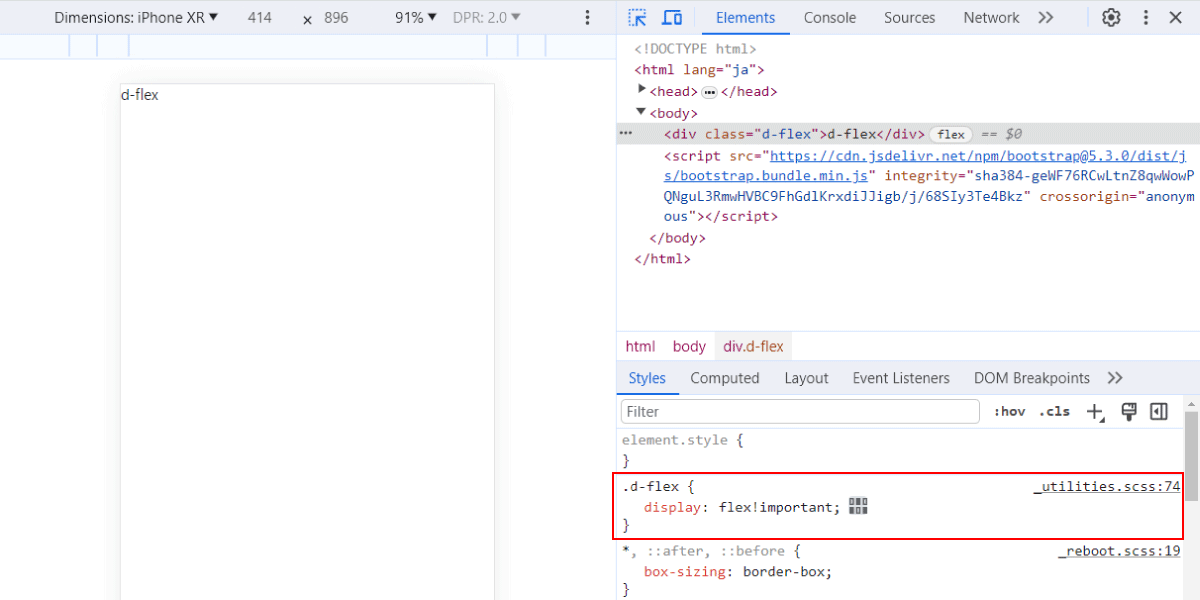
Task: Collapse the body element node
Action: click(x=641, y=112)
